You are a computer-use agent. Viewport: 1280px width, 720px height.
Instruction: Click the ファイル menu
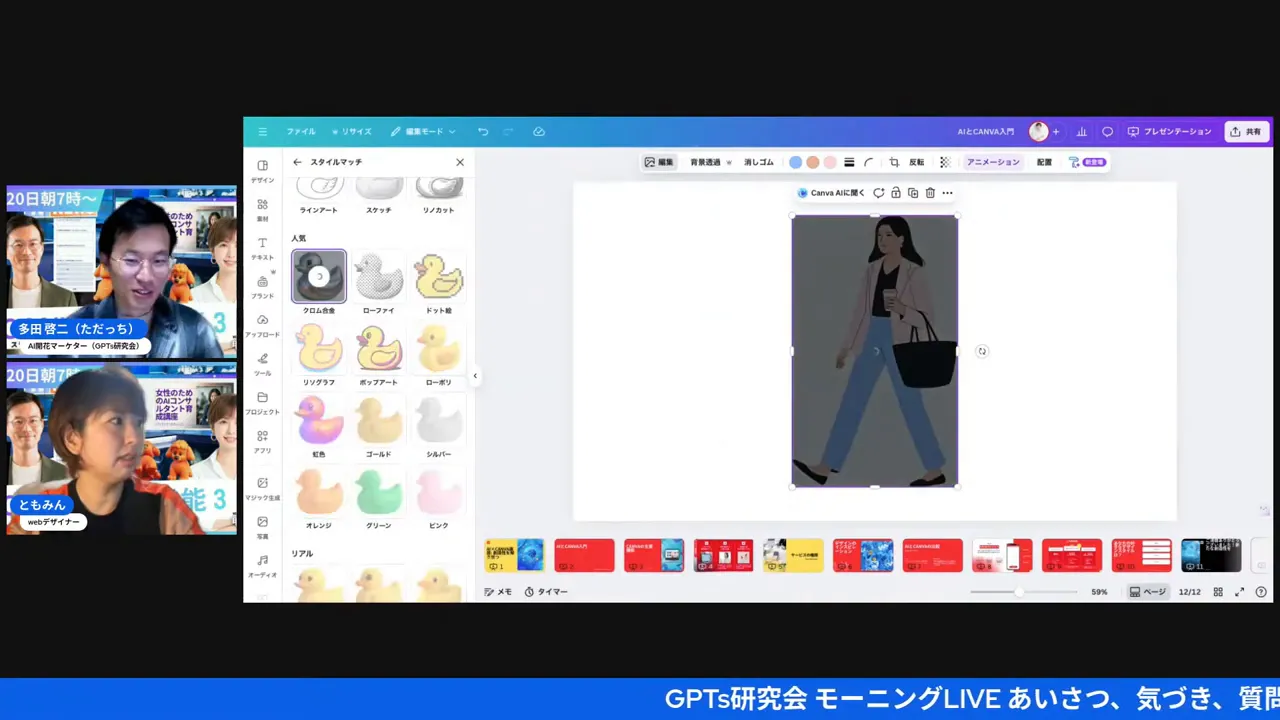[300, 131]
